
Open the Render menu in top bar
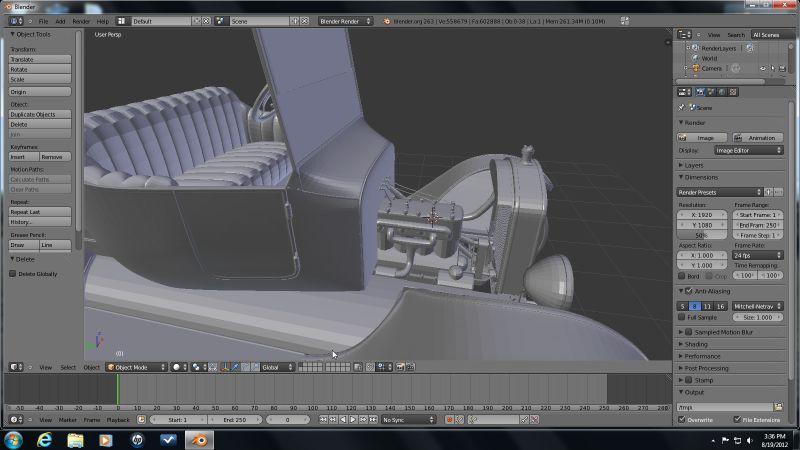(82, 20)
